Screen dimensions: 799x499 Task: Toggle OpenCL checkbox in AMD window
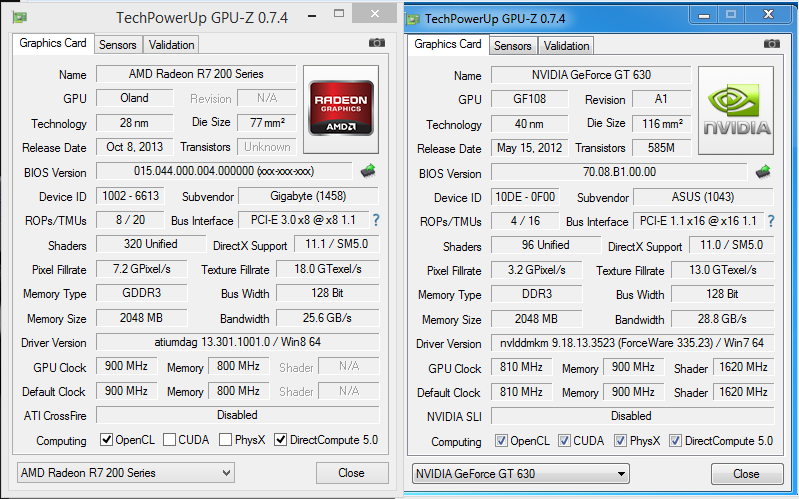pyautogui.click(x=106, y=439)
